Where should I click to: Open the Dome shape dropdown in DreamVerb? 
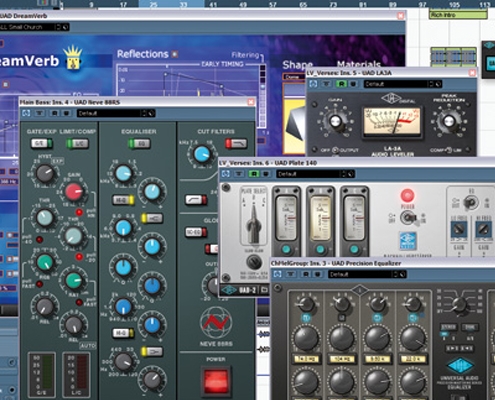tap(295, 77)
